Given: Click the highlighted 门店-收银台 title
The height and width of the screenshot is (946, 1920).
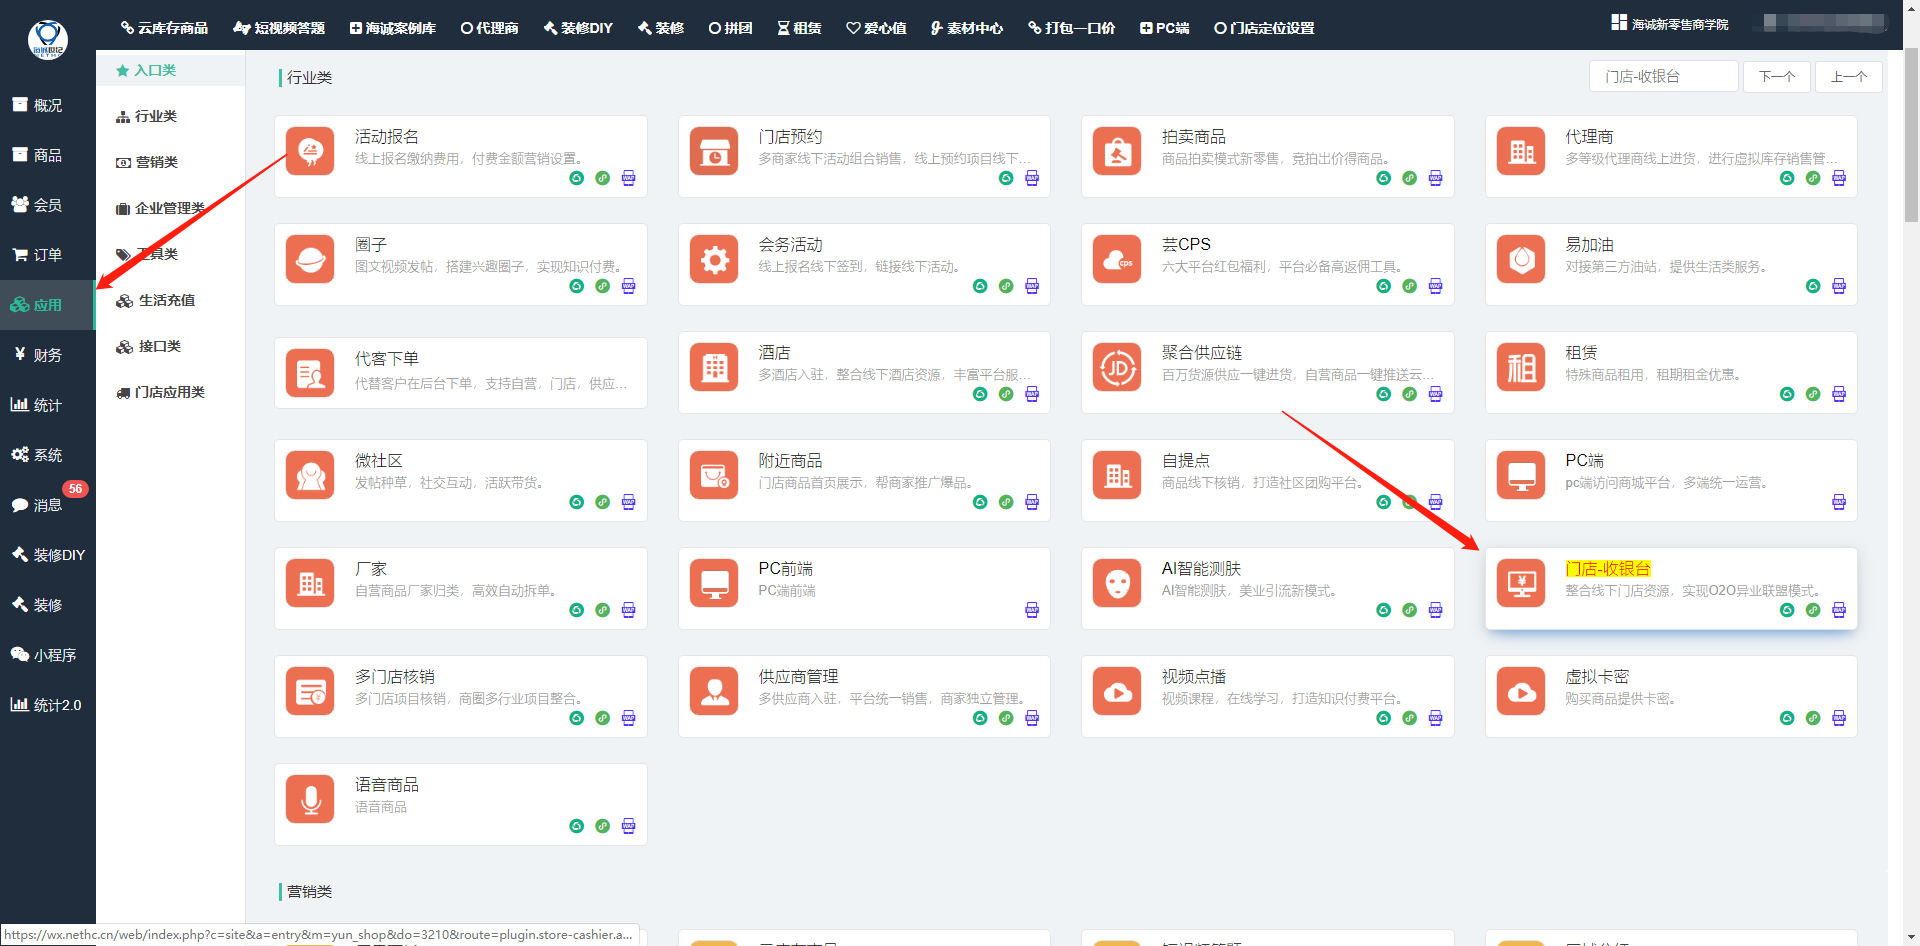Looking at the screenshot, I should click(1608, 569).
